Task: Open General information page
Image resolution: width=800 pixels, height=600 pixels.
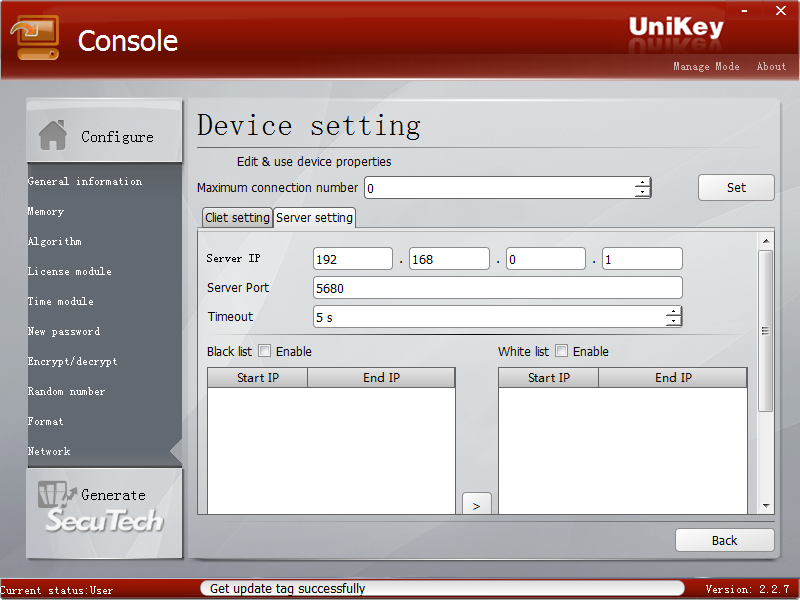Action: click(x=85, y=181)
